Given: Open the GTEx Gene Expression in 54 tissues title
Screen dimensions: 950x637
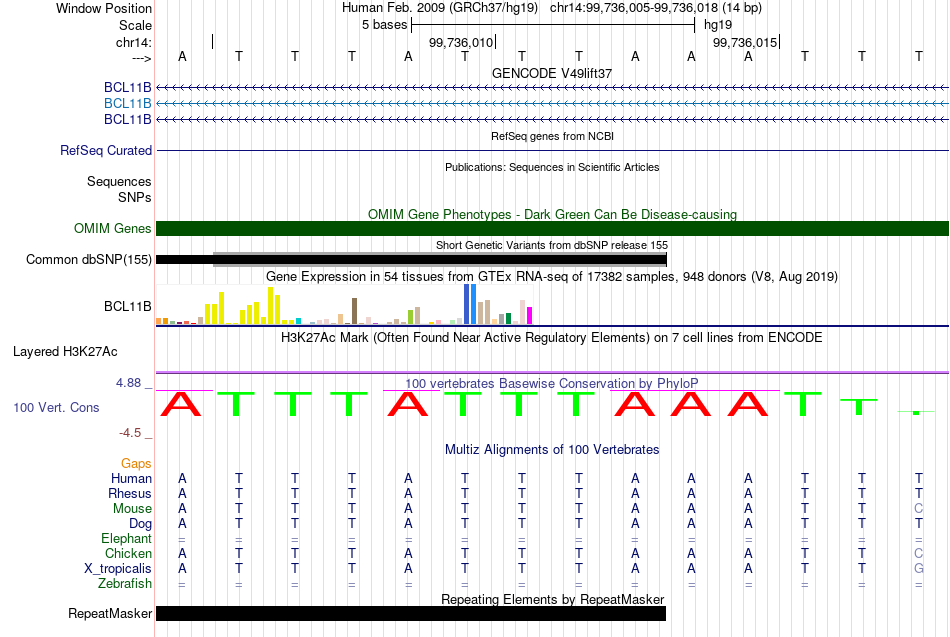Looking at the screenshot, I should click(552, 277).
